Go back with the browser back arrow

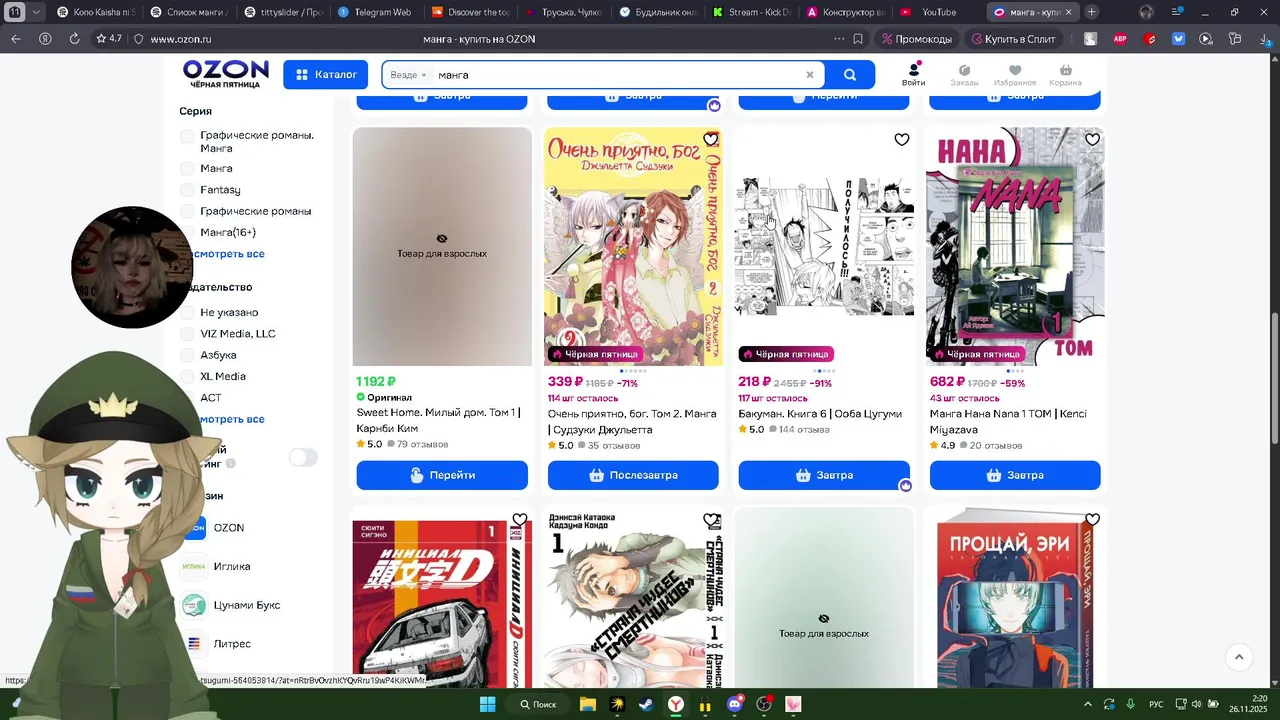(16, 39)
